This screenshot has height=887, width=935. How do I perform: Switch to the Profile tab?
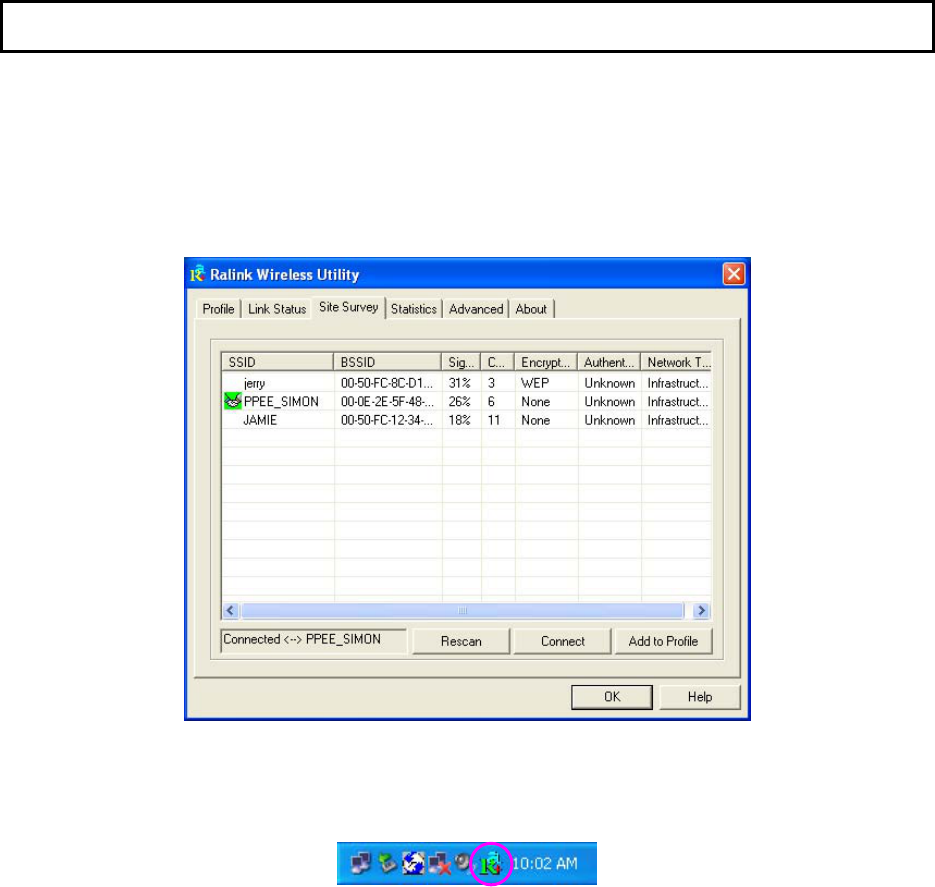218,309
